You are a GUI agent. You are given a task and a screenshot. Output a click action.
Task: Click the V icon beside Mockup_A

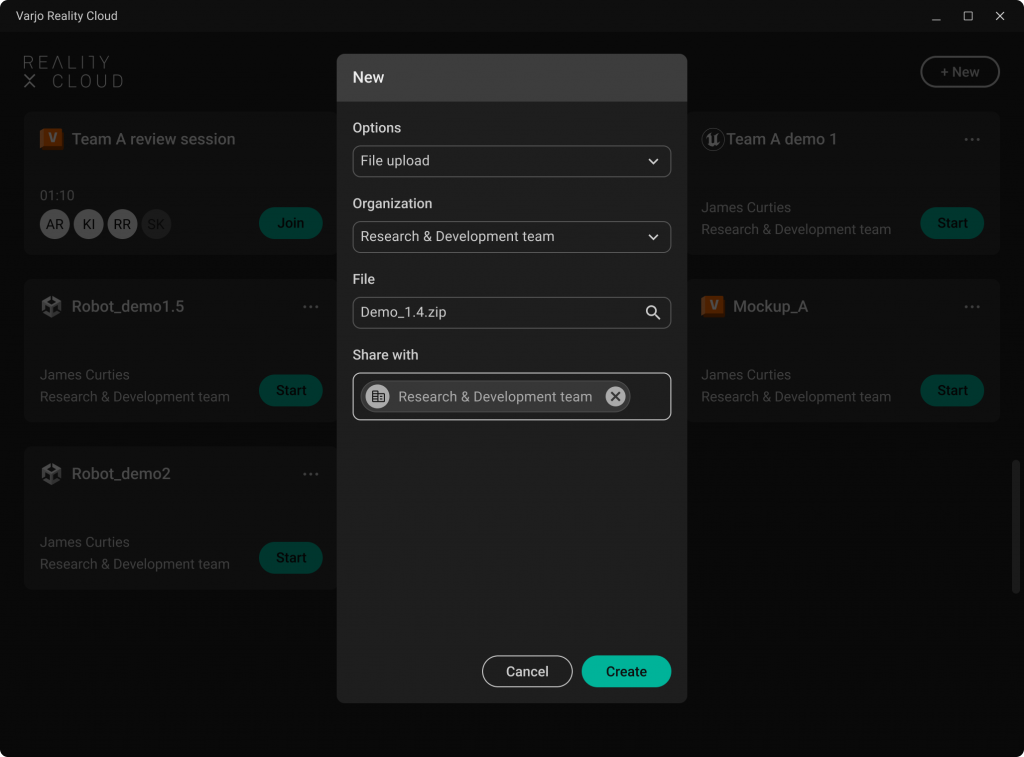click(x=712, y=307)
